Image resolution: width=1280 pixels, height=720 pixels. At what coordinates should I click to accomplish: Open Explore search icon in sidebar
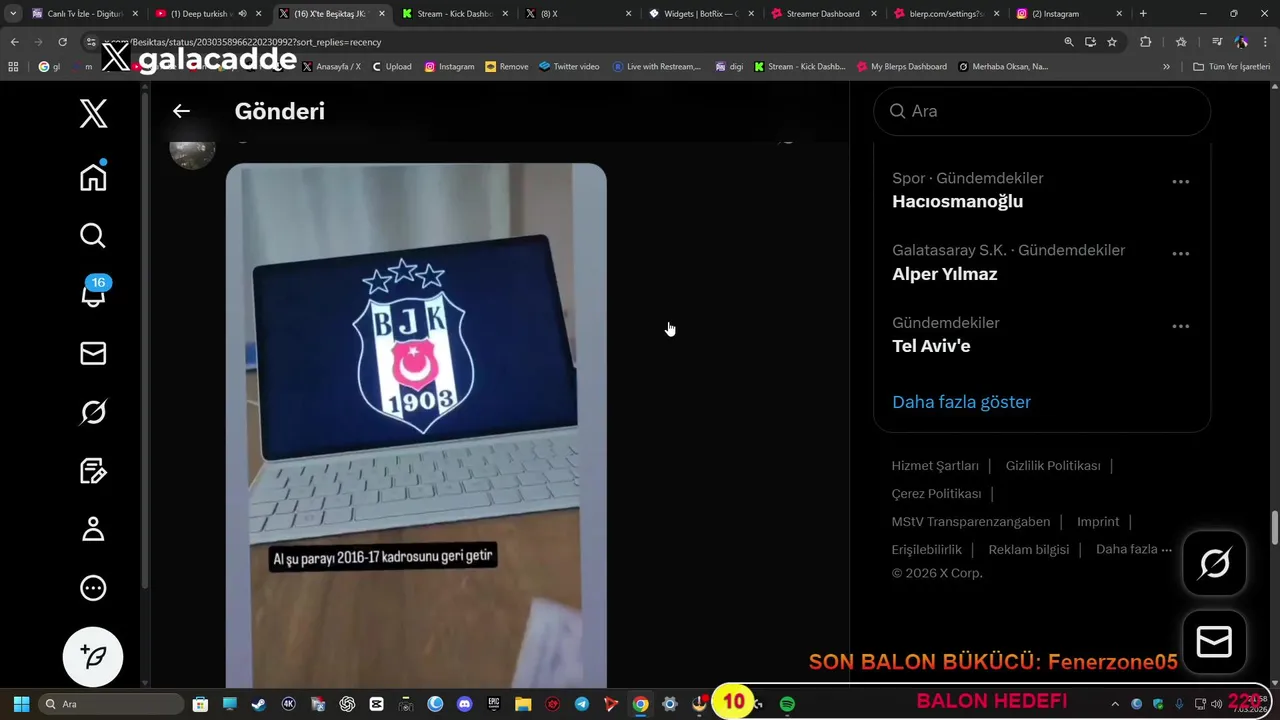coord(93,236)
